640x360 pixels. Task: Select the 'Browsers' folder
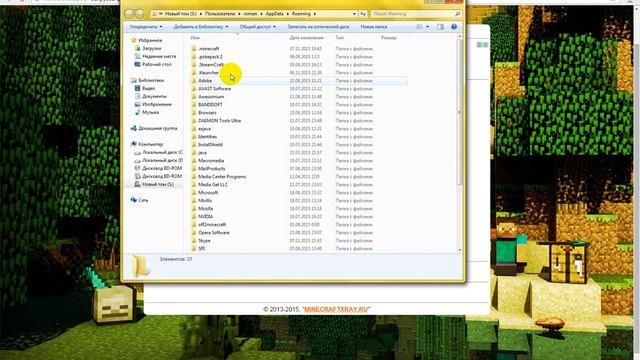(207, 113)
